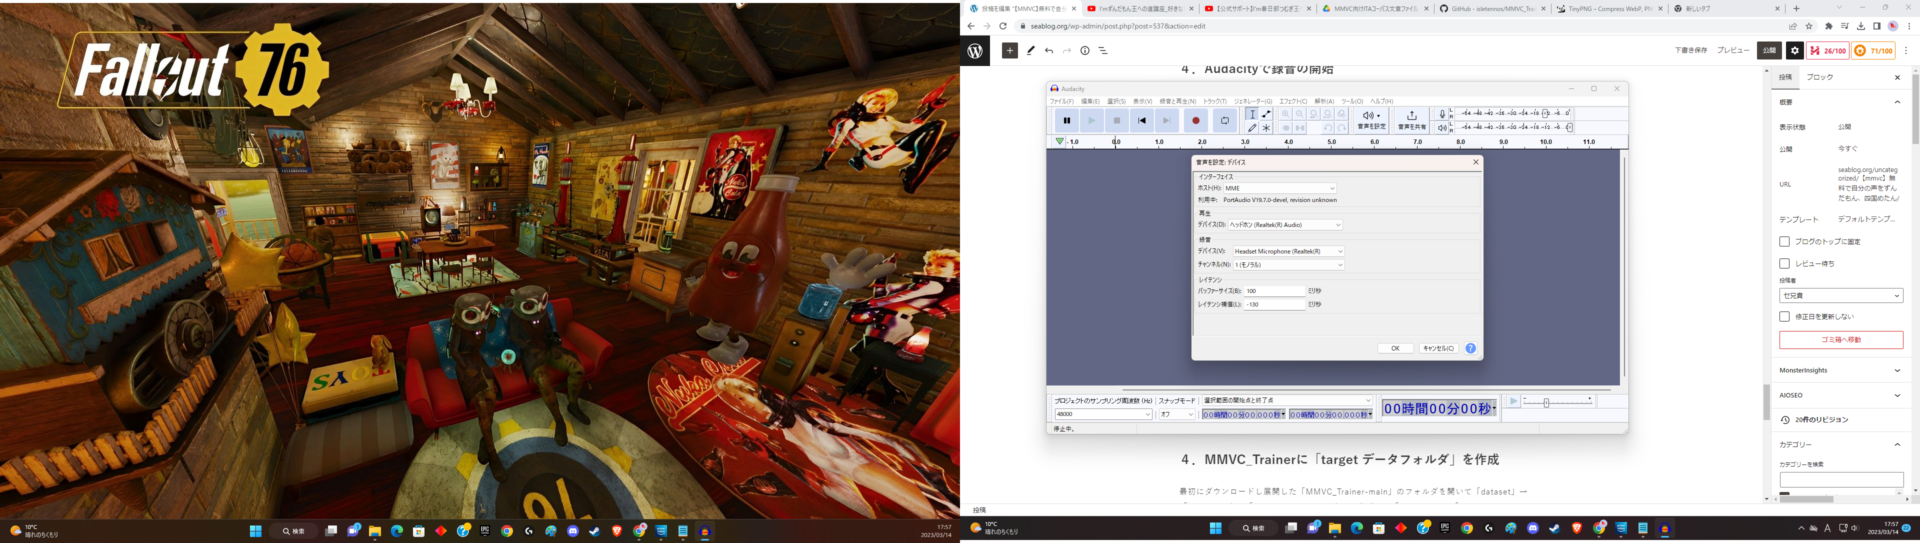Click the プレビュー preview button
Screen dimensions: 1920x543
pos(1733,50)
